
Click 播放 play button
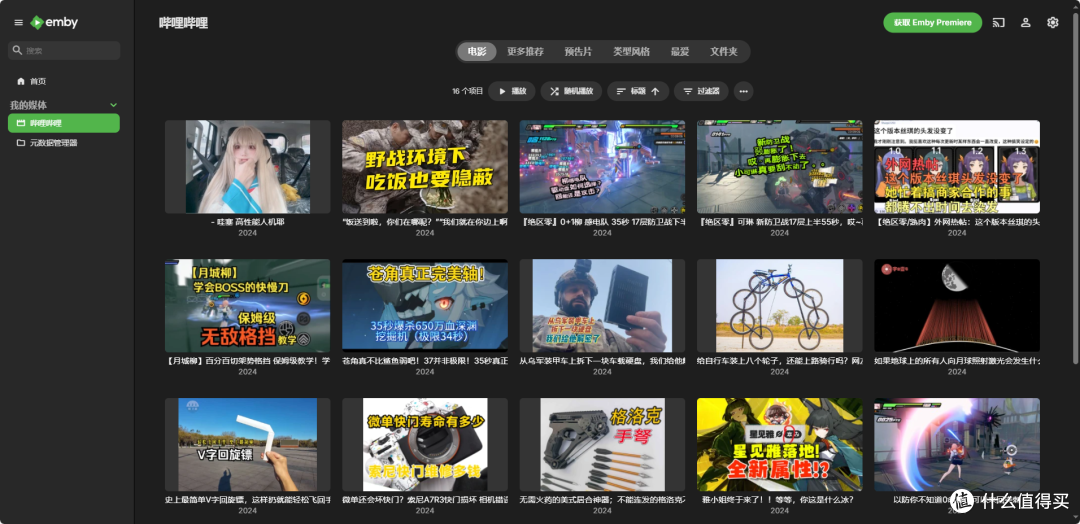coord(512,91)
